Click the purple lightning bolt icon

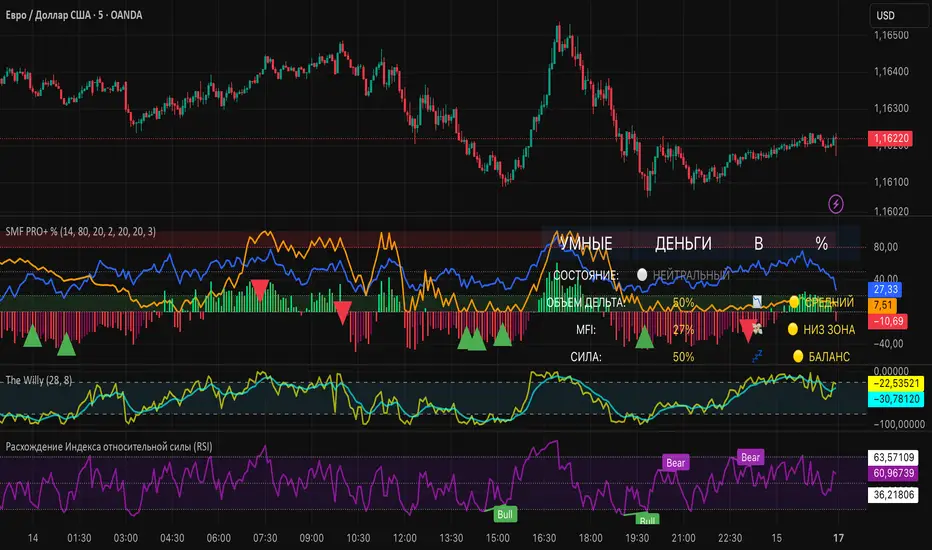click(836, 204)
